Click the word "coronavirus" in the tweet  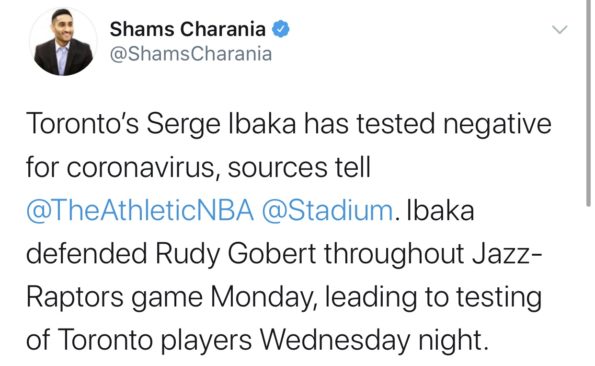[x=144, y=168]
